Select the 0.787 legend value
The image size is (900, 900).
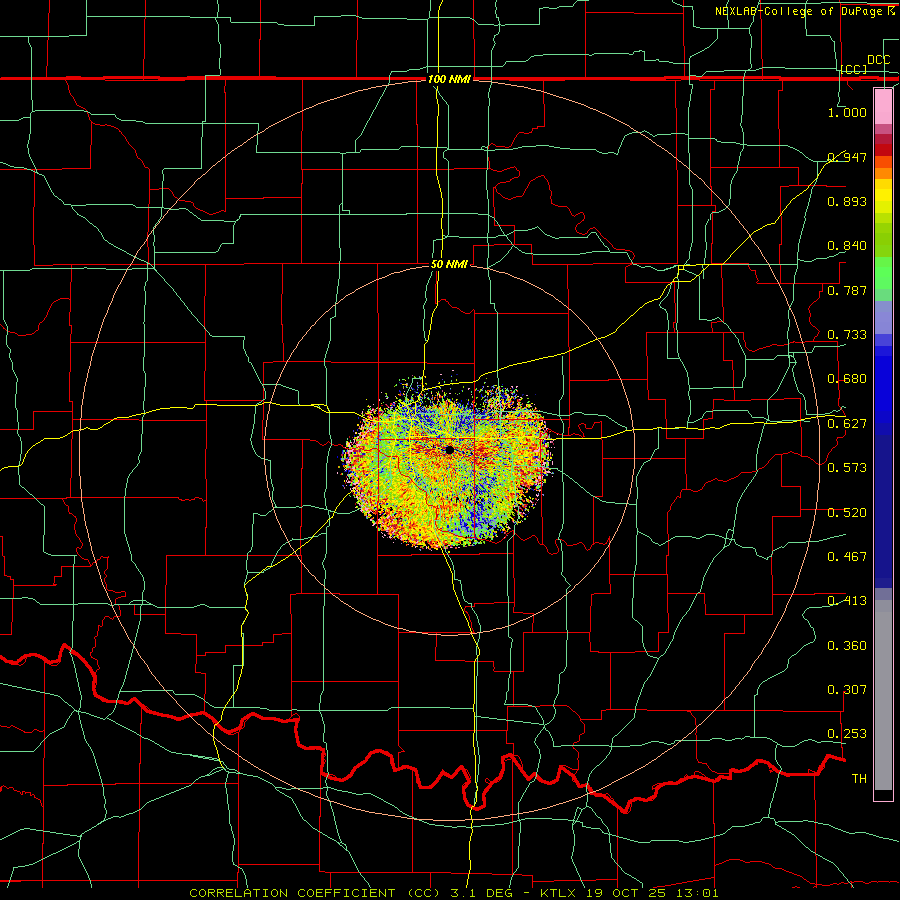(847, 290)
